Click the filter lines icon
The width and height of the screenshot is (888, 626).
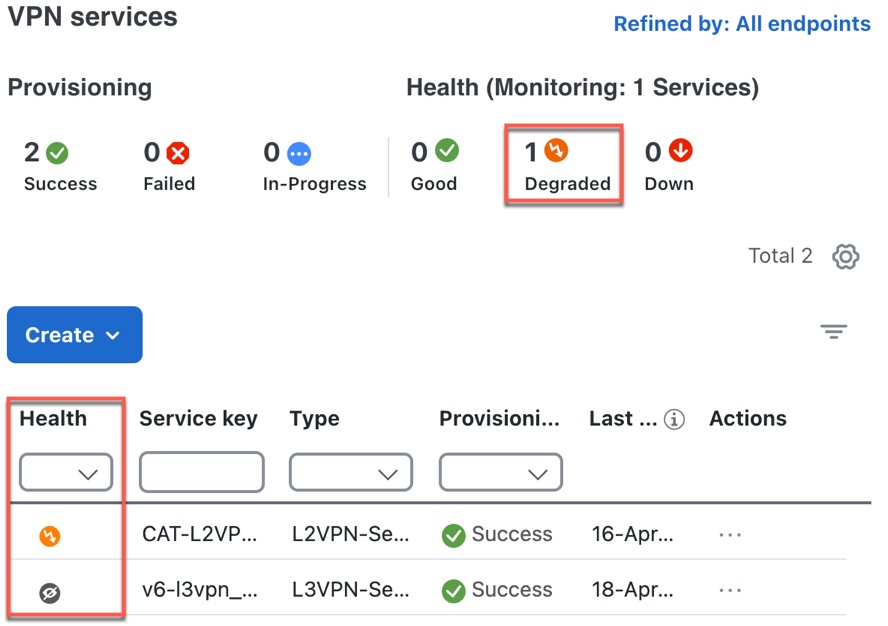pyautogui.click(x=833, y=331)
